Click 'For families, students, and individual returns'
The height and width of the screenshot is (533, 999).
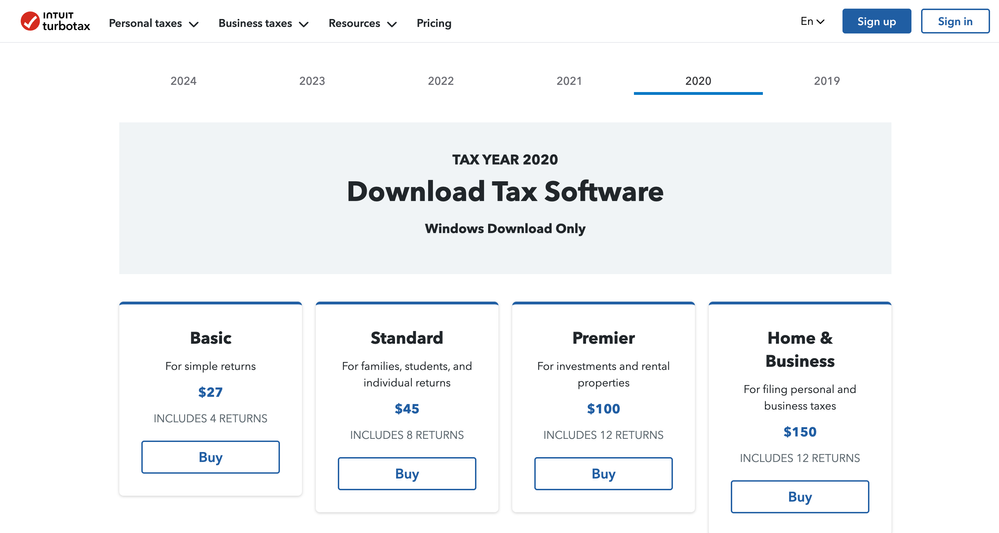[x=407, y=374]
